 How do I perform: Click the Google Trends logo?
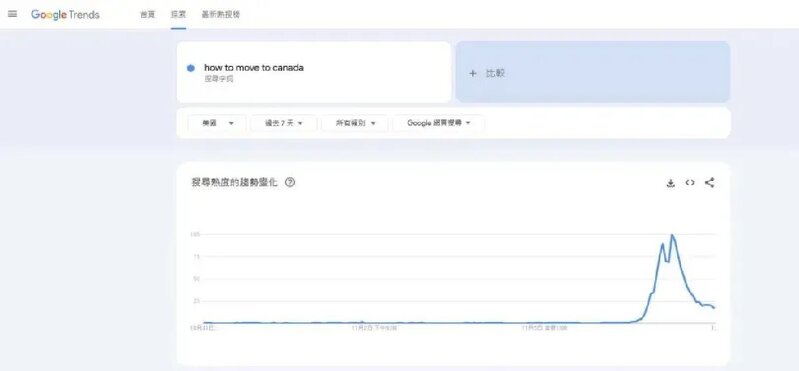point(65,15)
